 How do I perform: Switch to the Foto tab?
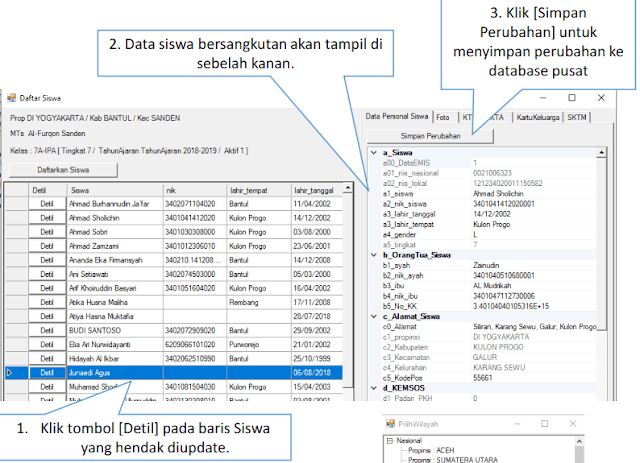tap(443, 118)
